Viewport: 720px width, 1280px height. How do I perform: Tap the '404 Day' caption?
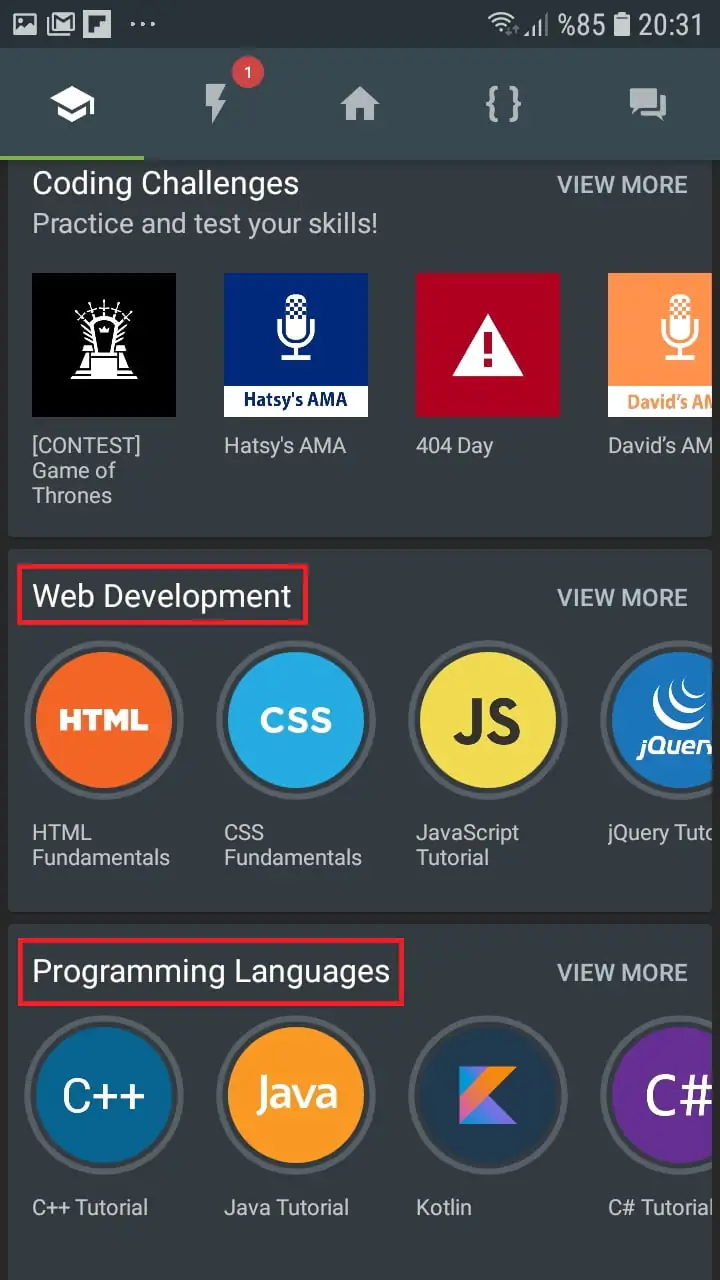pyautogui.click(x=455, y=446)
